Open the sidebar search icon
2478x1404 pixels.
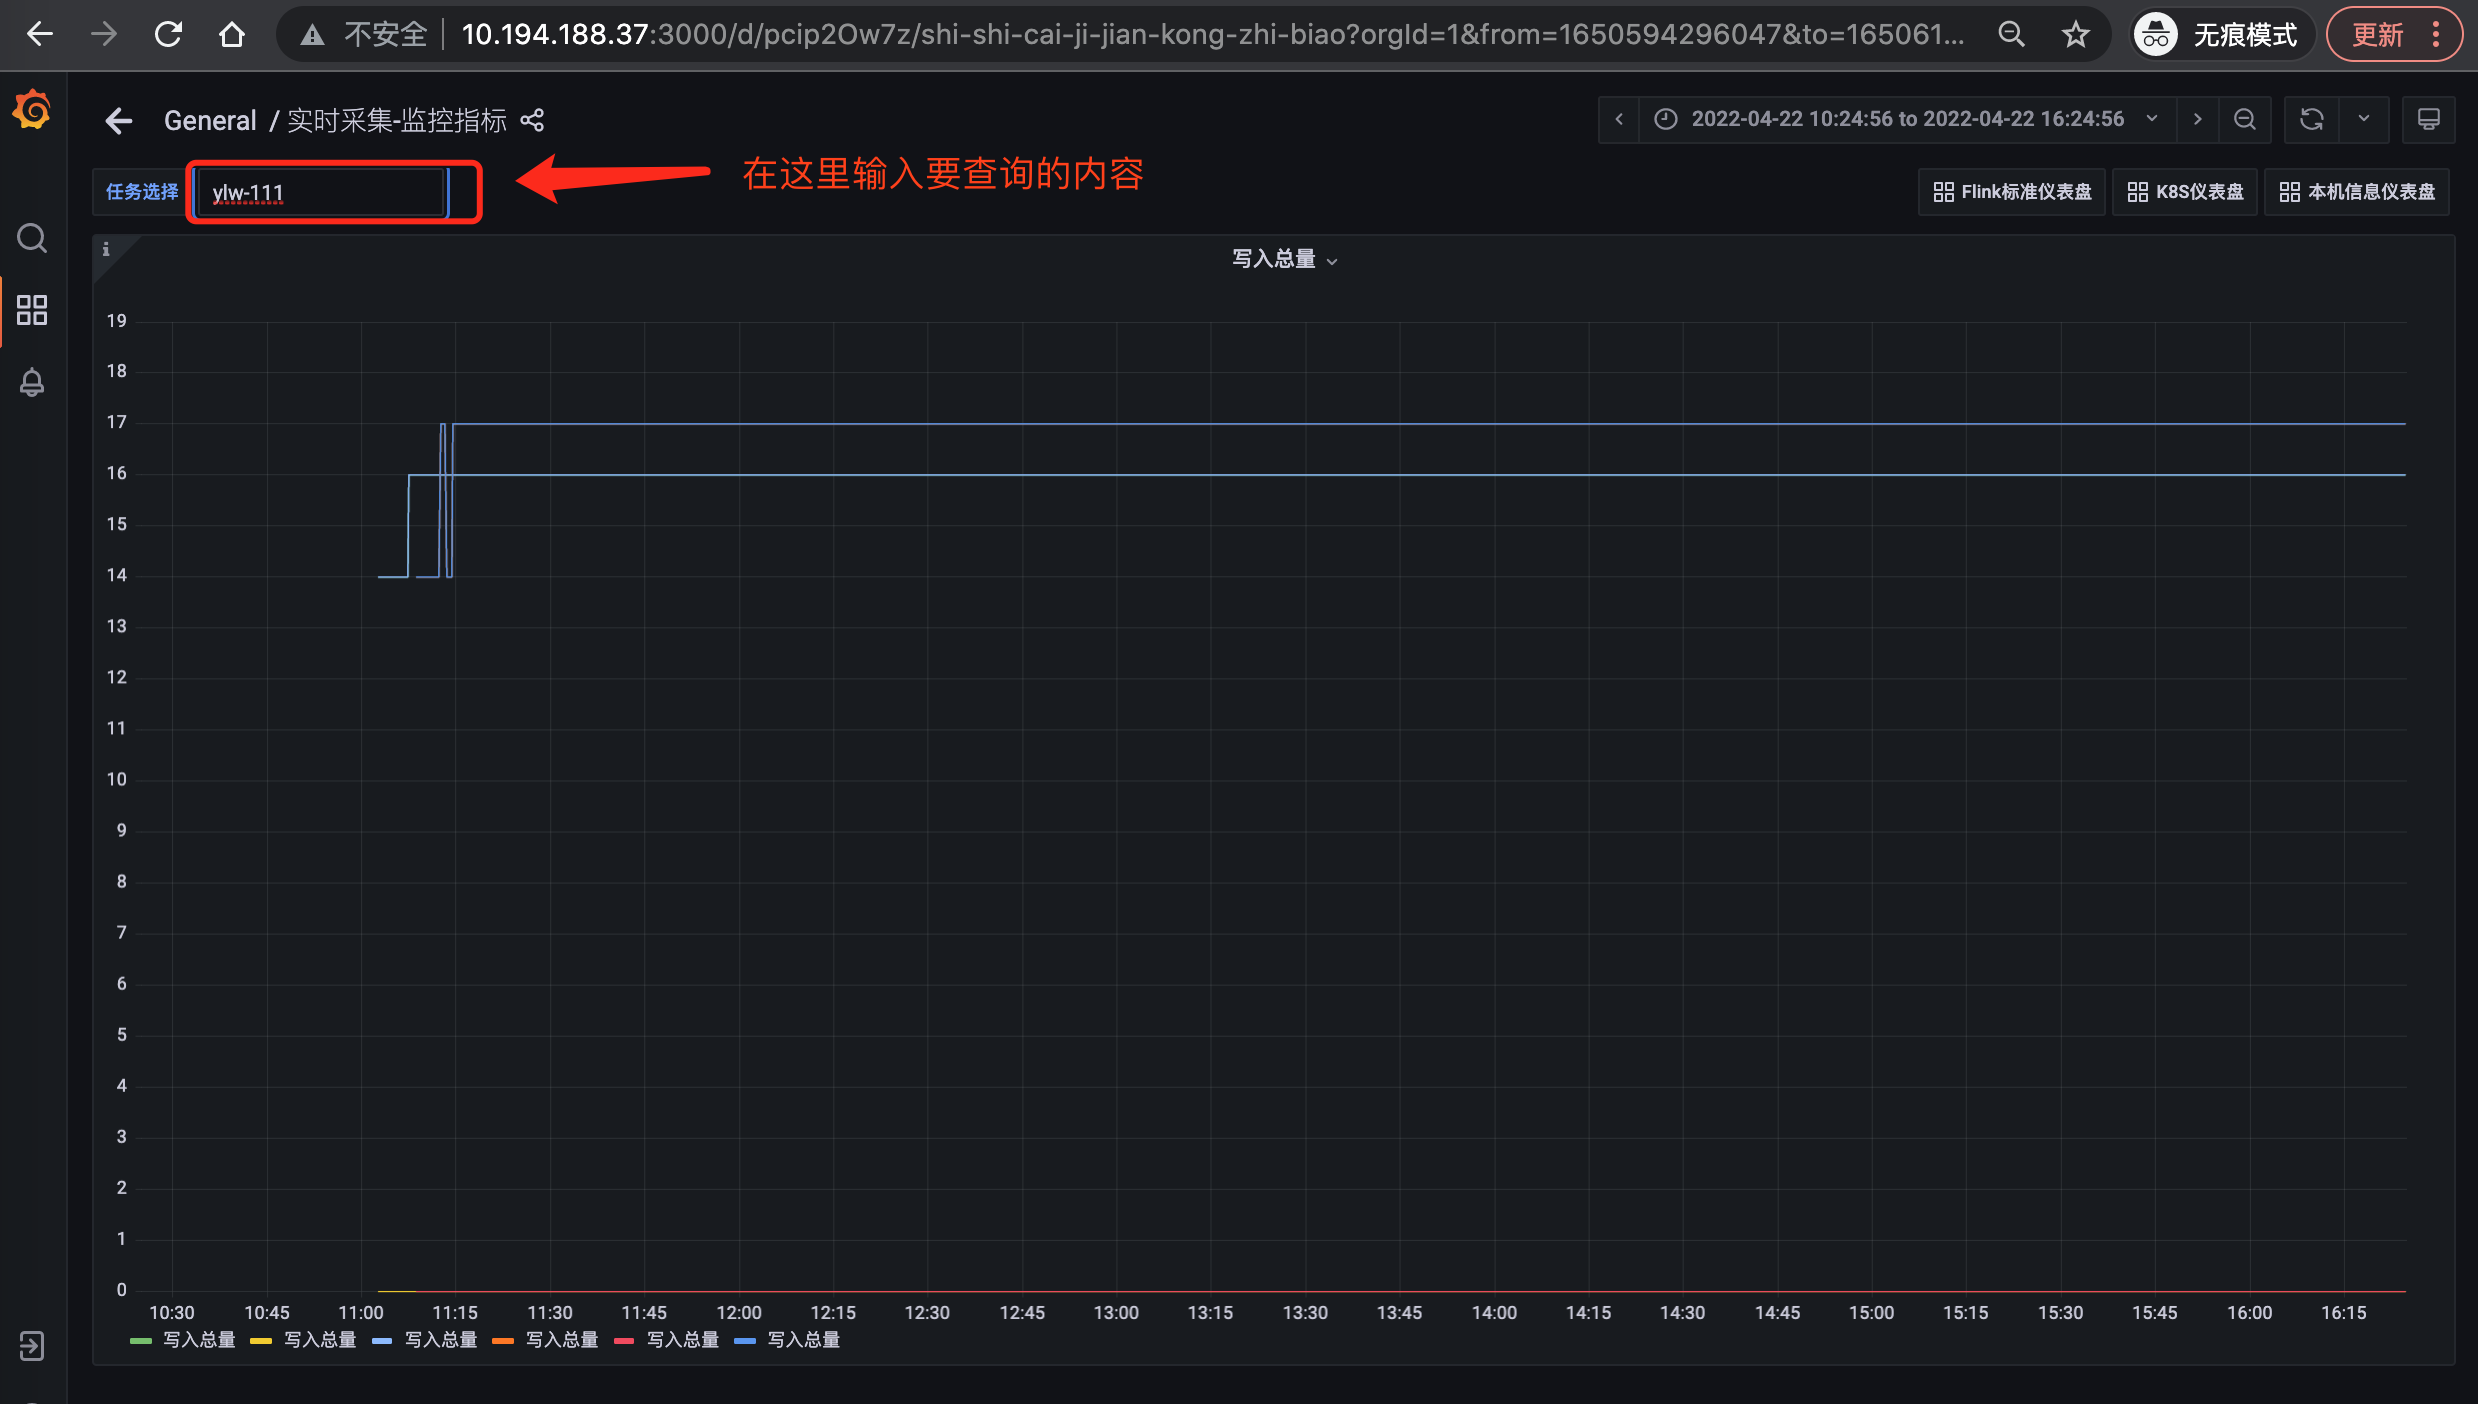32,238
